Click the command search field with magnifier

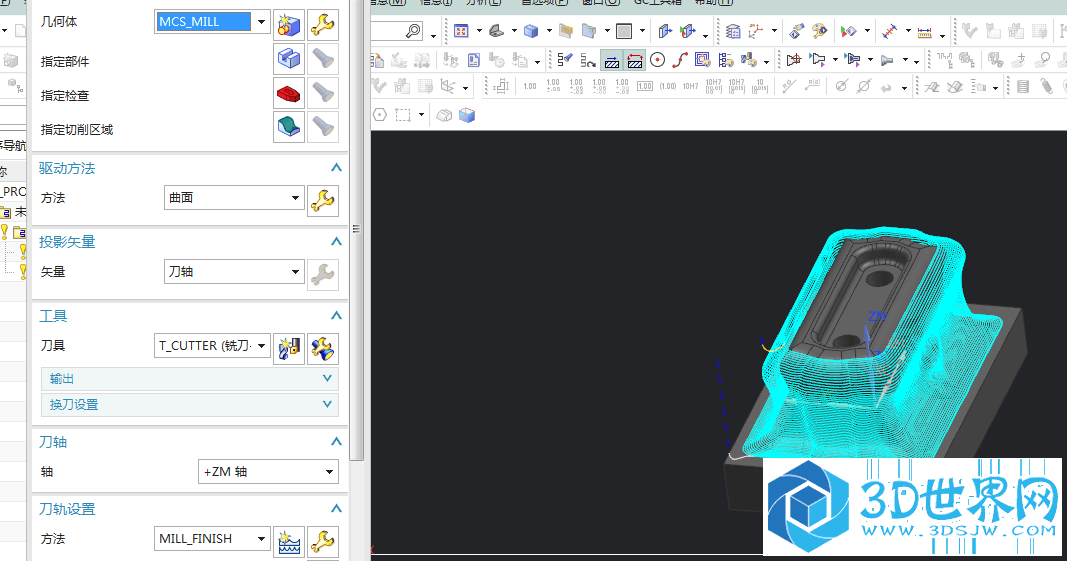(397, 31)
